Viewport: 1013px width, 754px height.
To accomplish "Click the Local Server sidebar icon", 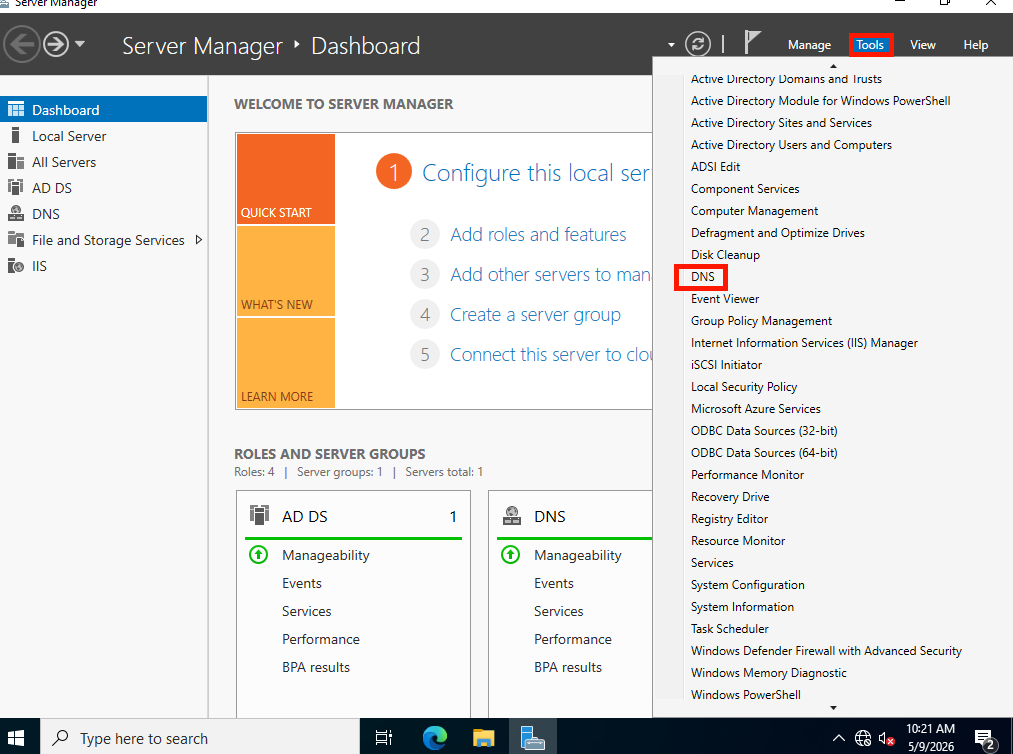I will point(16,136).
